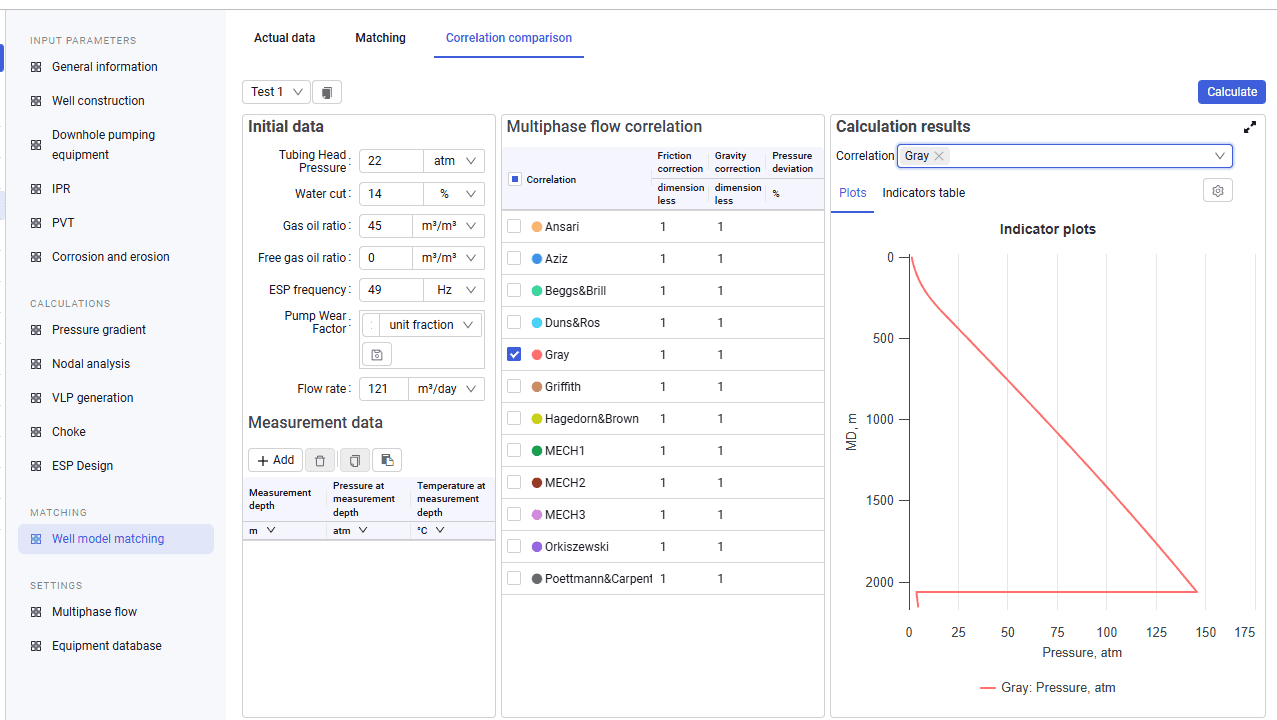1277x720 pixels.
Task: Switch to the Matching tab
Action: tap(380, 38)
